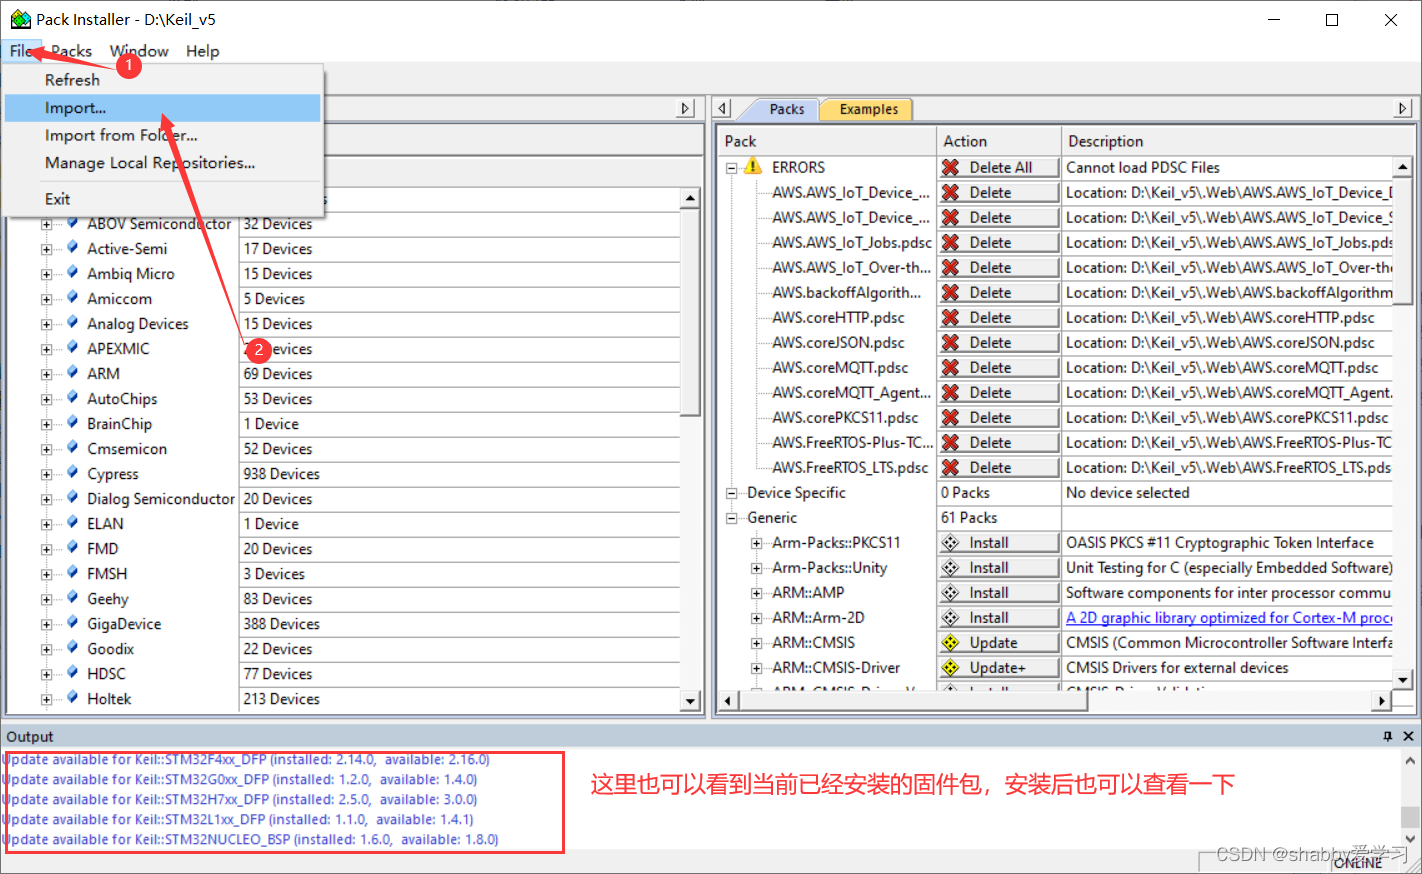This screenshot has height=874, width=1422.
Task: Install the ARM::AMP pack
Action: pyautogui.click(x=999, y=593)
